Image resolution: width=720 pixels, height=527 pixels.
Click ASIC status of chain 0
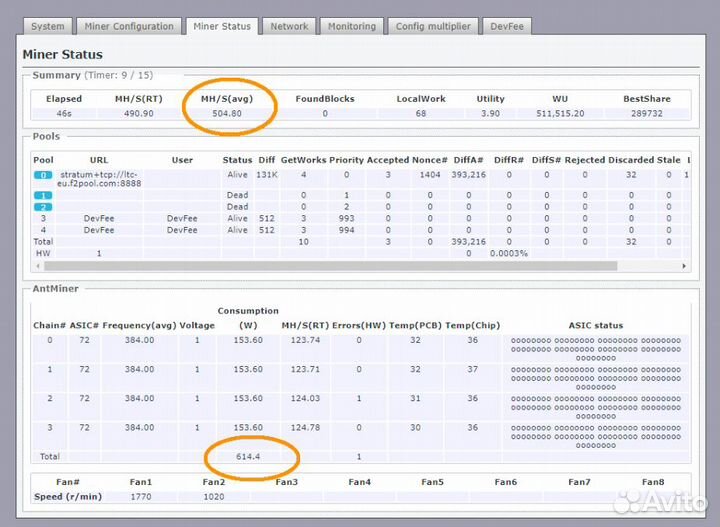595,348
